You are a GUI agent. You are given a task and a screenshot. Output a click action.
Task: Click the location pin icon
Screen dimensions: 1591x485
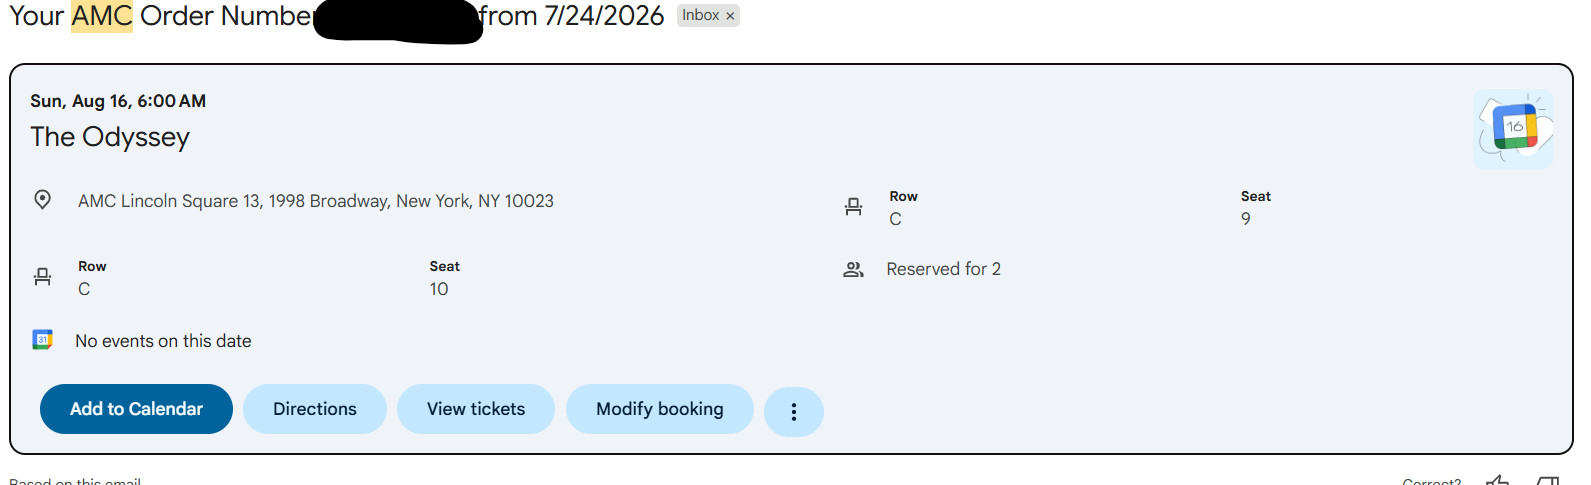(42, 200)
